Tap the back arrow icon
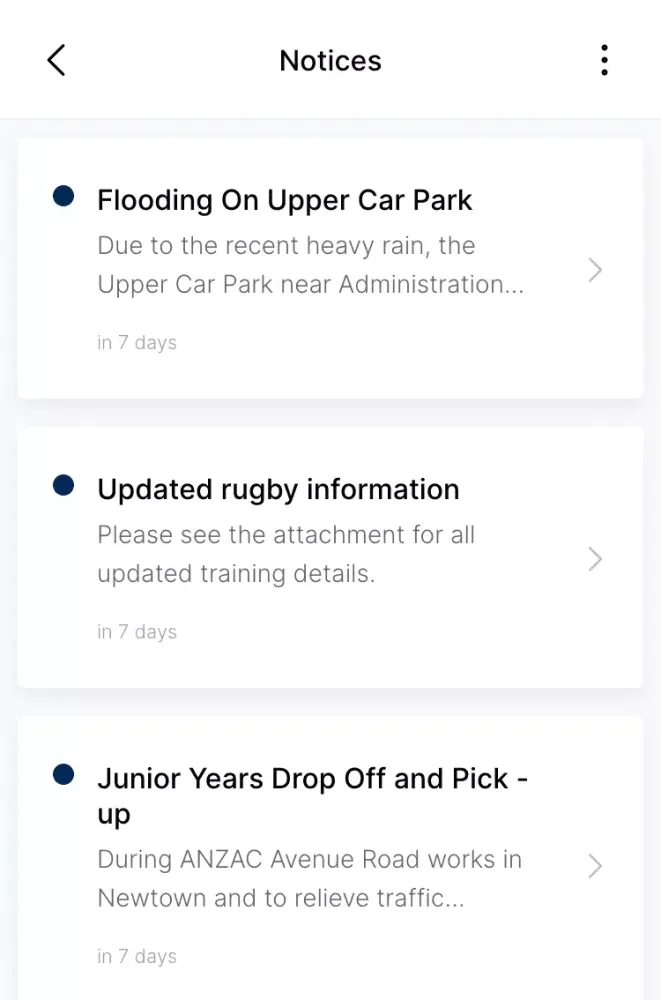661x1000 pixels. point(56,60)
